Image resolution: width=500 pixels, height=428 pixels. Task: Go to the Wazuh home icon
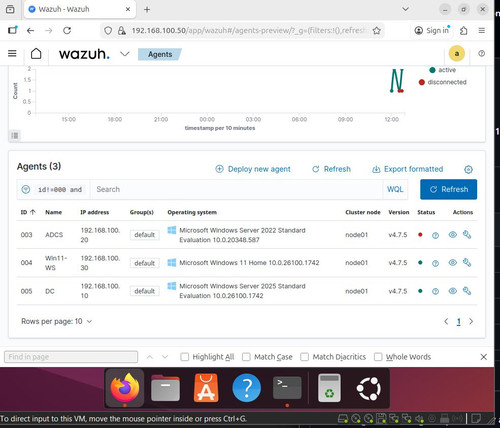36,54
